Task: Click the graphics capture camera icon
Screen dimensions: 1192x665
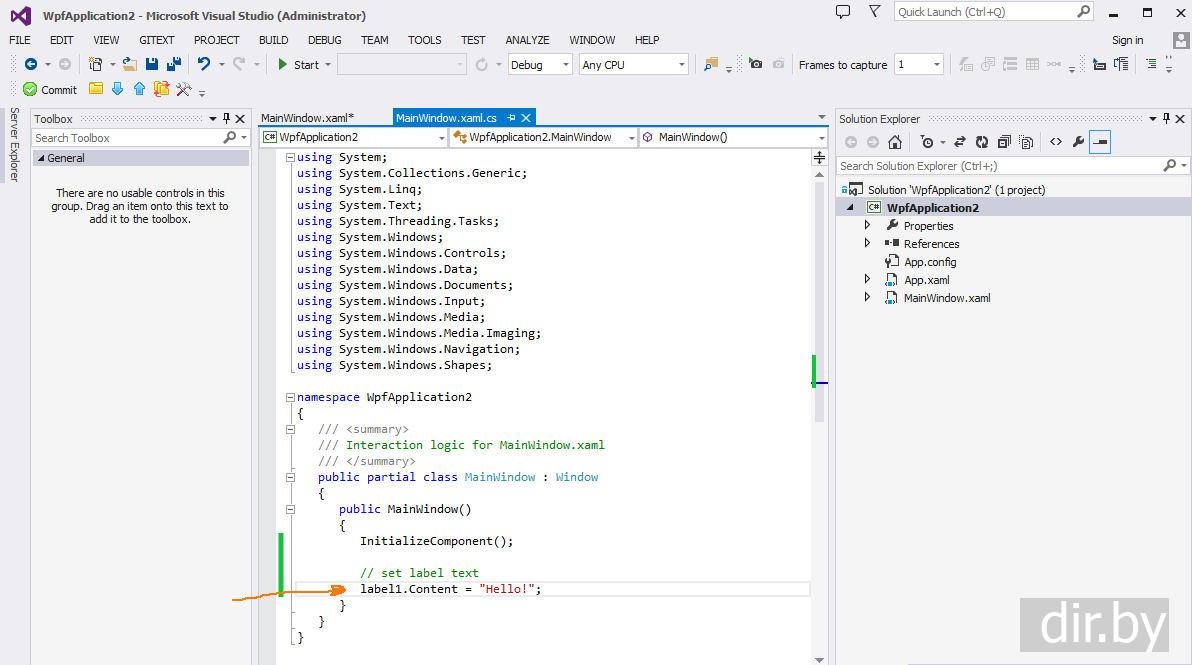Action: 756,64
